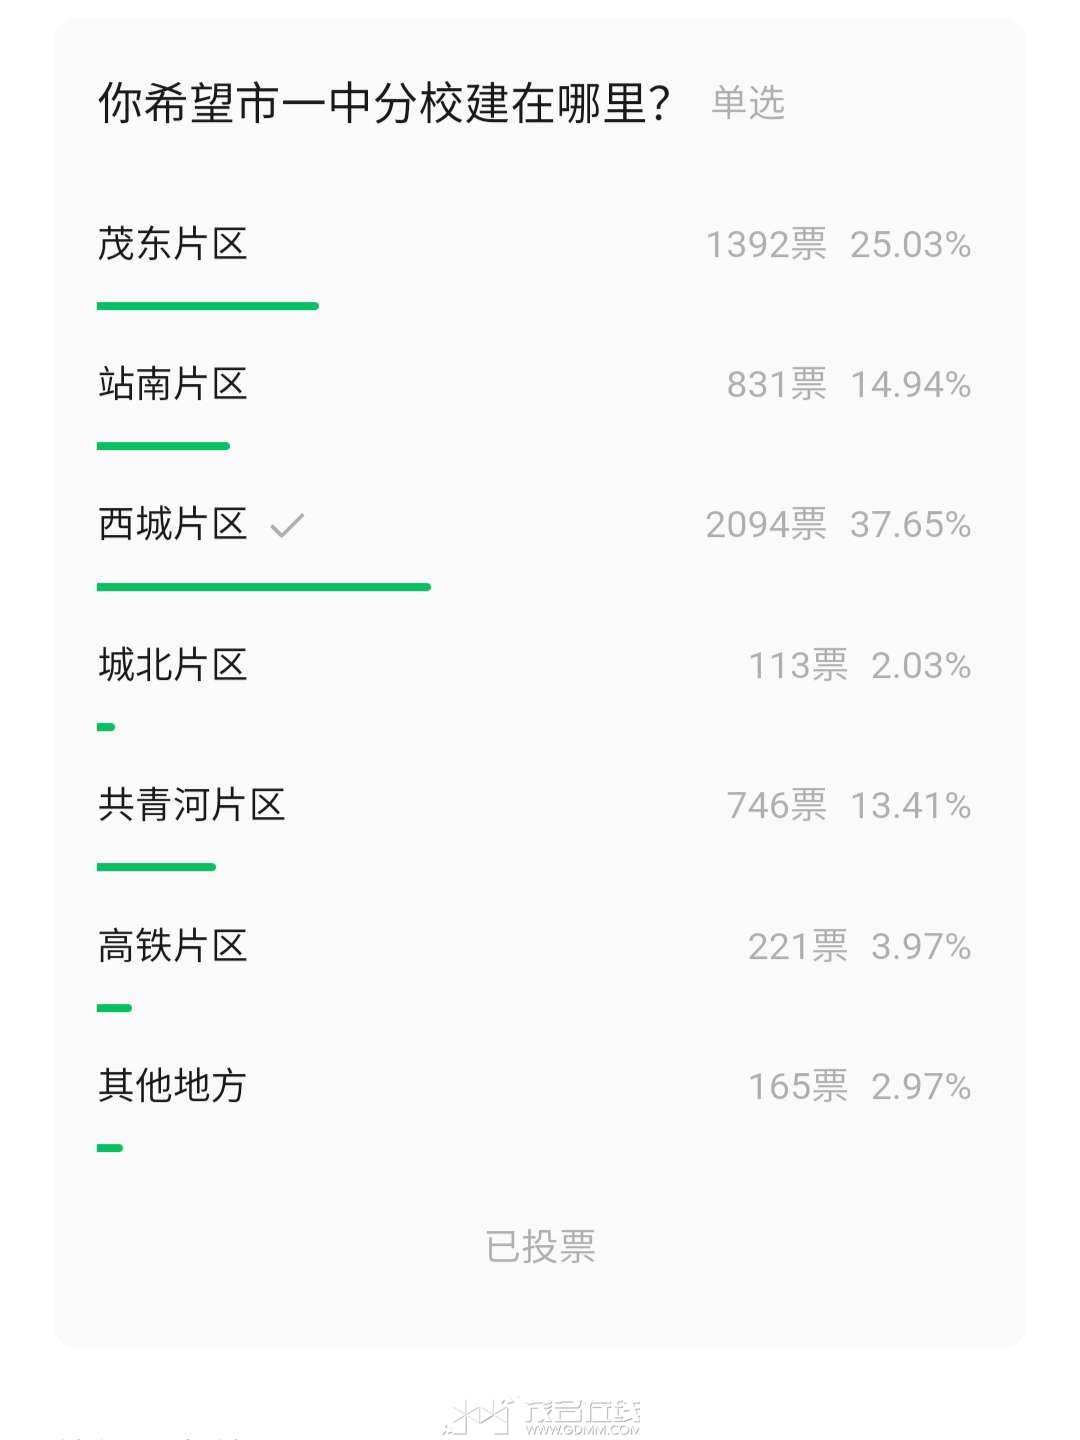Click the 1392票 25.03% result text

[x=838, y=245]
